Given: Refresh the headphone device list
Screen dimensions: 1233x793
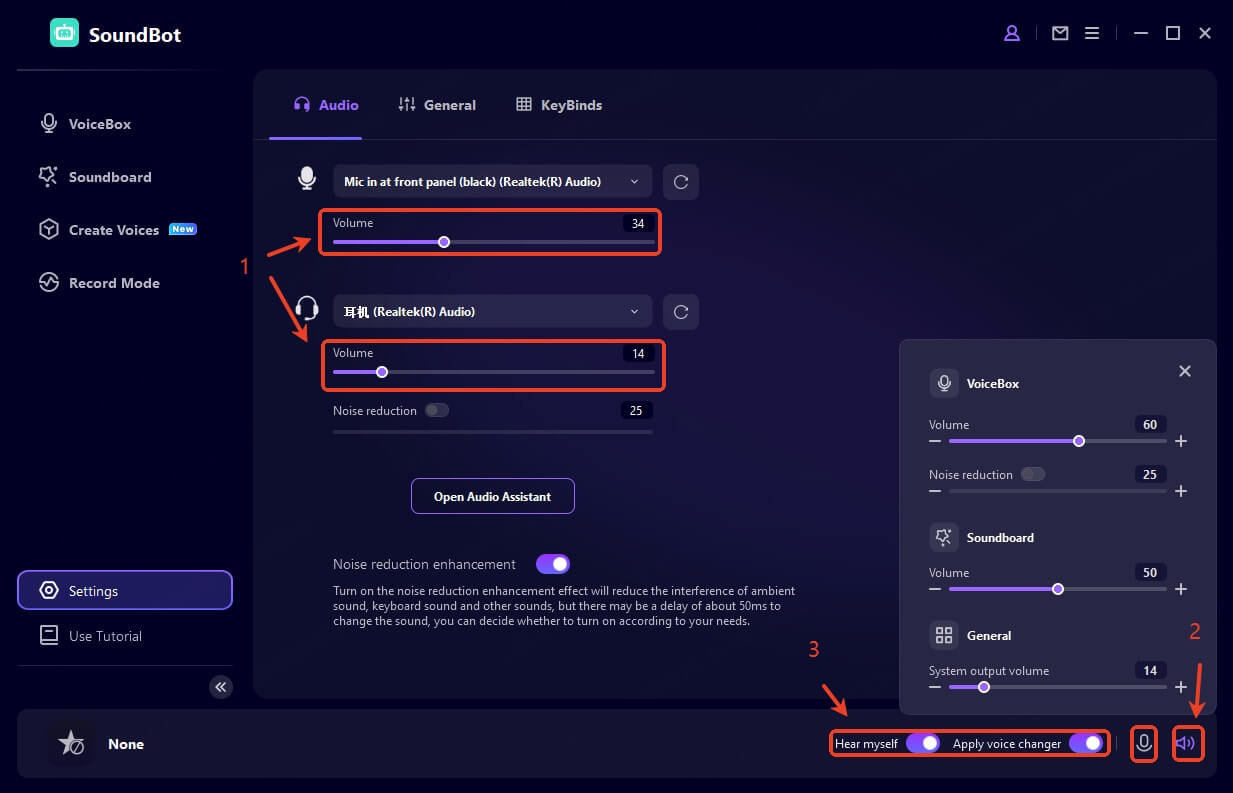Looking at the screenshot, I should click(681, 312).
